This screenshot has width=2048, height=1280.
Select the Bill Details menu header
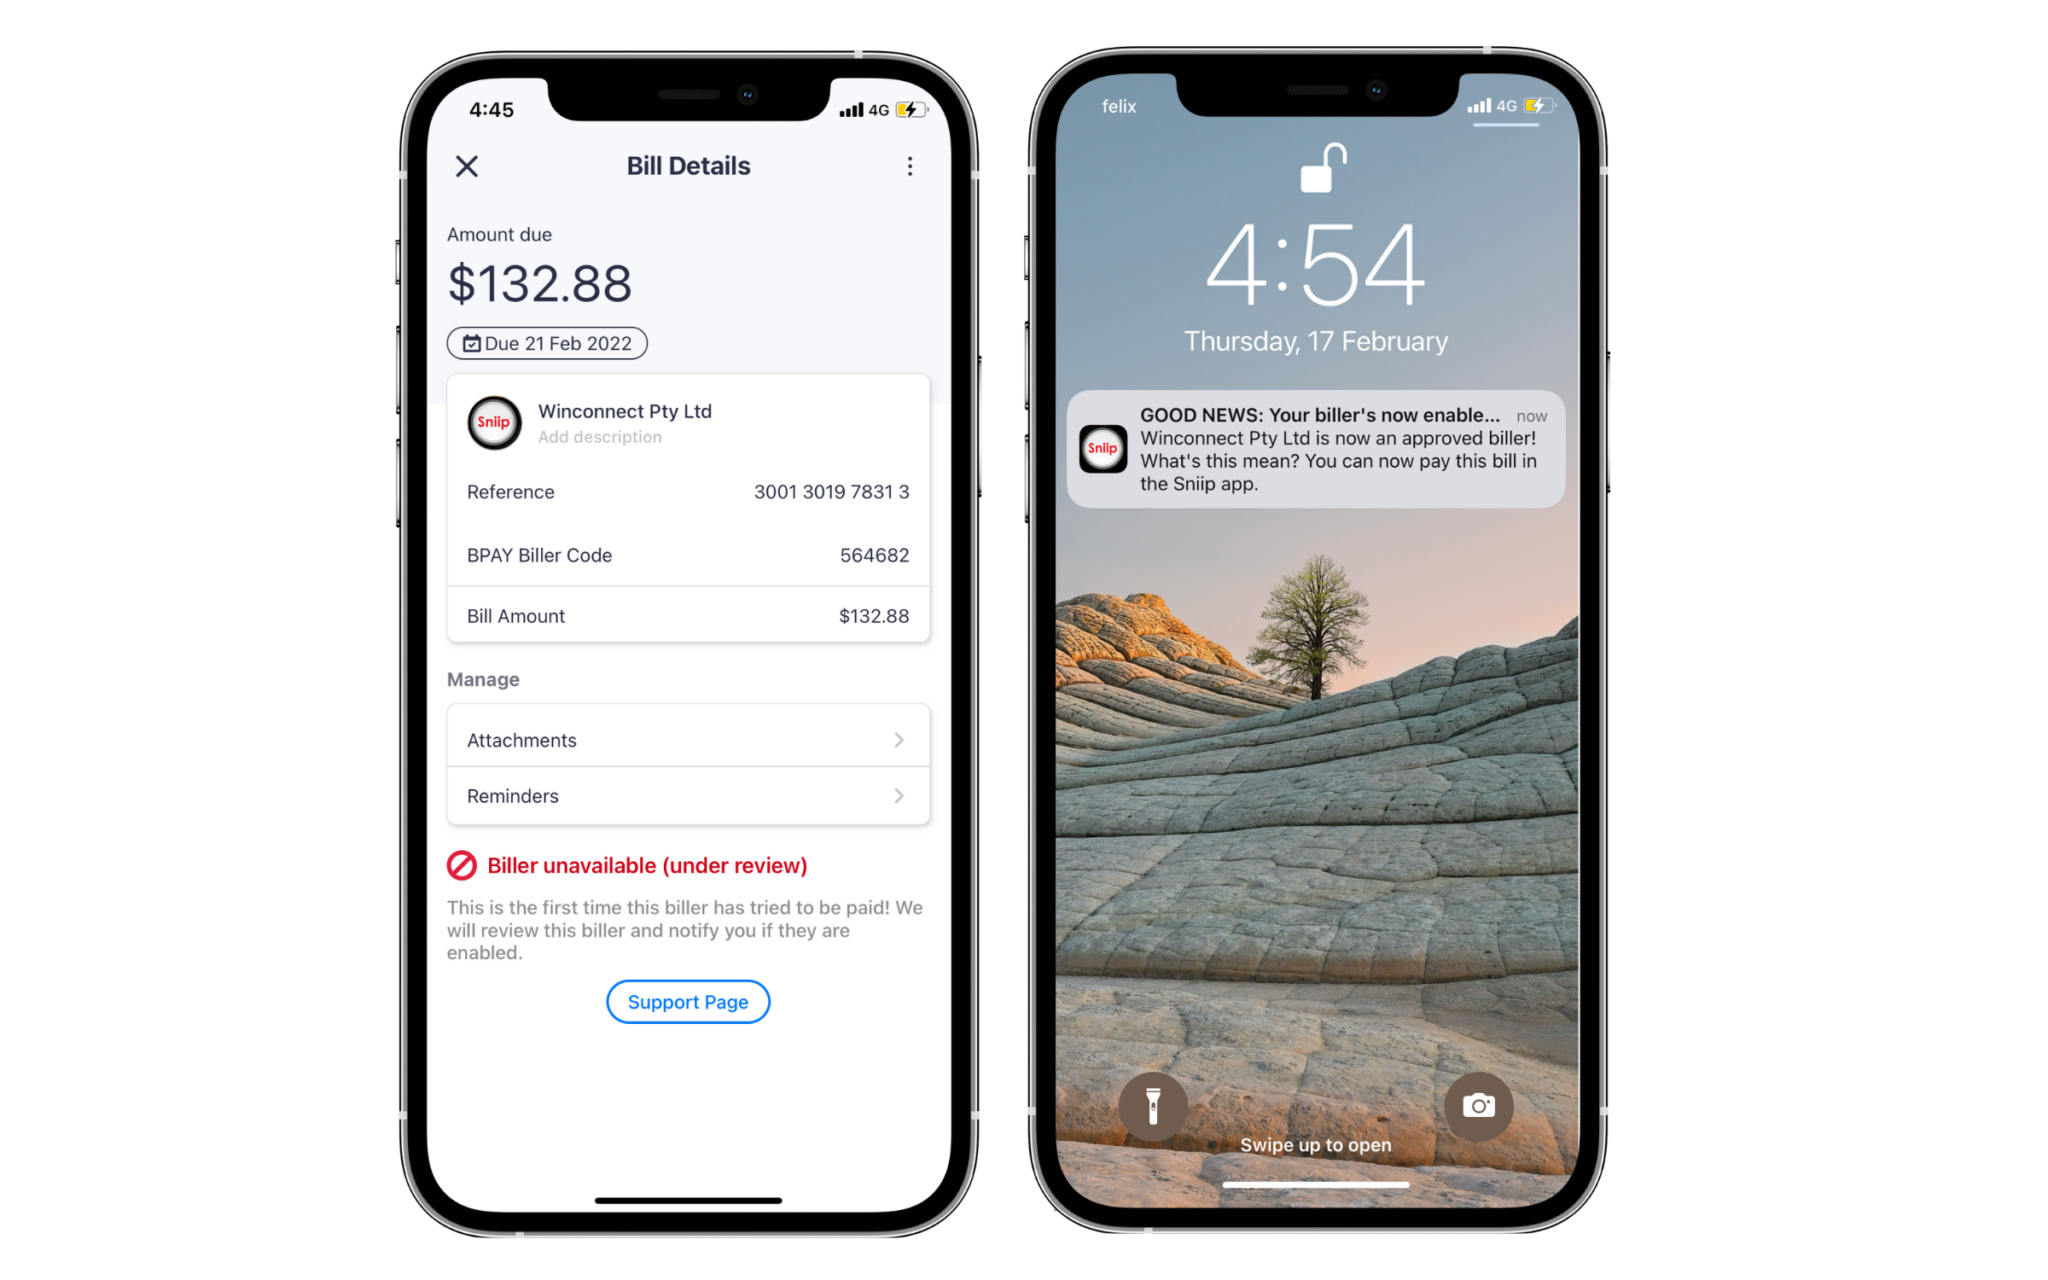[689, 165]
